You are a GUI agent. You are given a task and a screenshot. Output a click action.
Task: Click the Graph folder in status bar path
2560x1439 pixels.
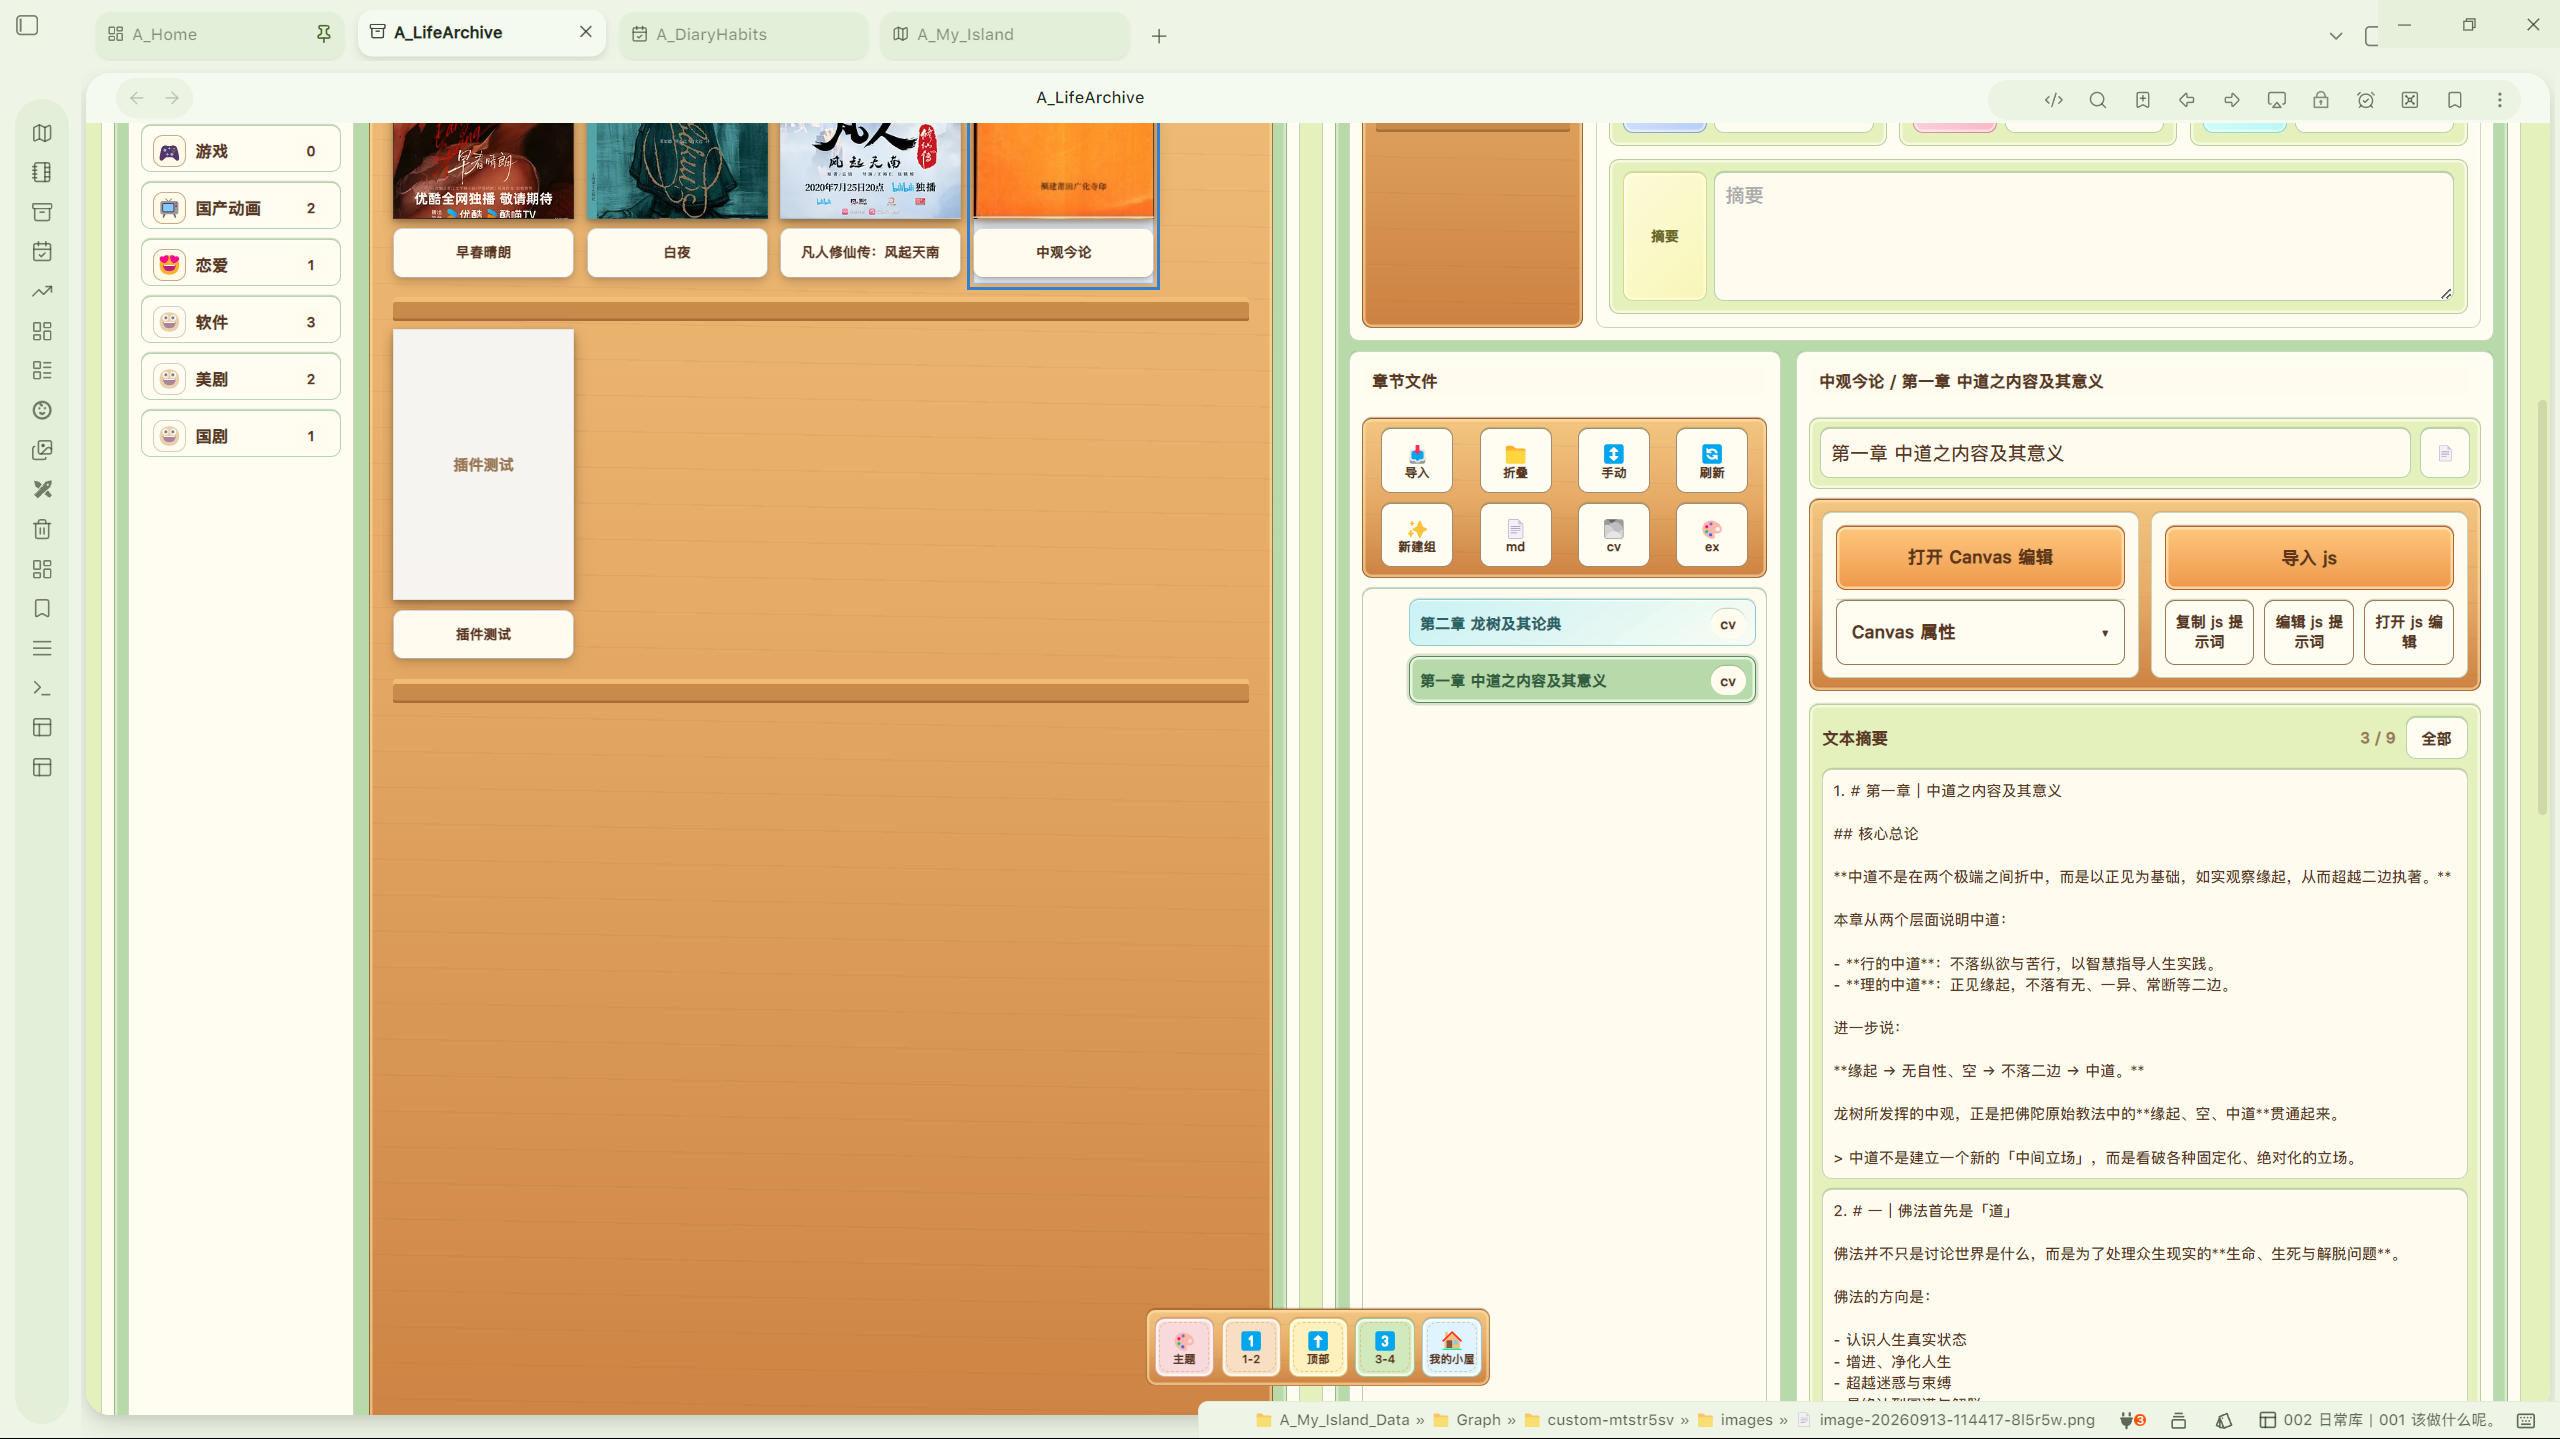[x=1467, y=1420]
